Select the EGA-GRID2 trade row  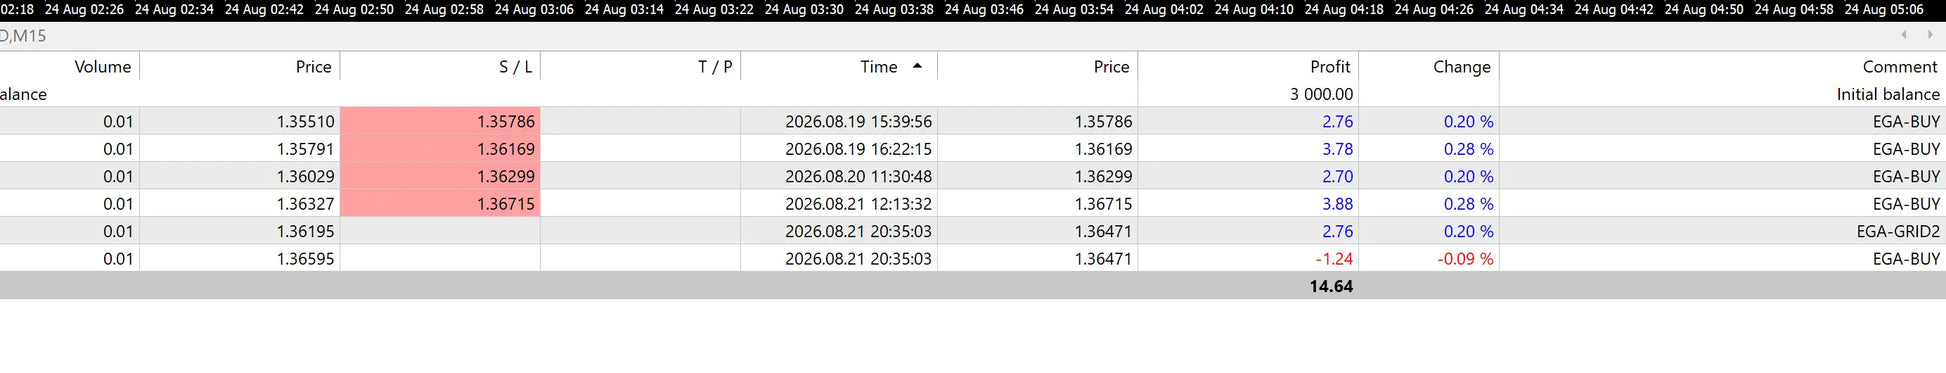coord(973,231)
